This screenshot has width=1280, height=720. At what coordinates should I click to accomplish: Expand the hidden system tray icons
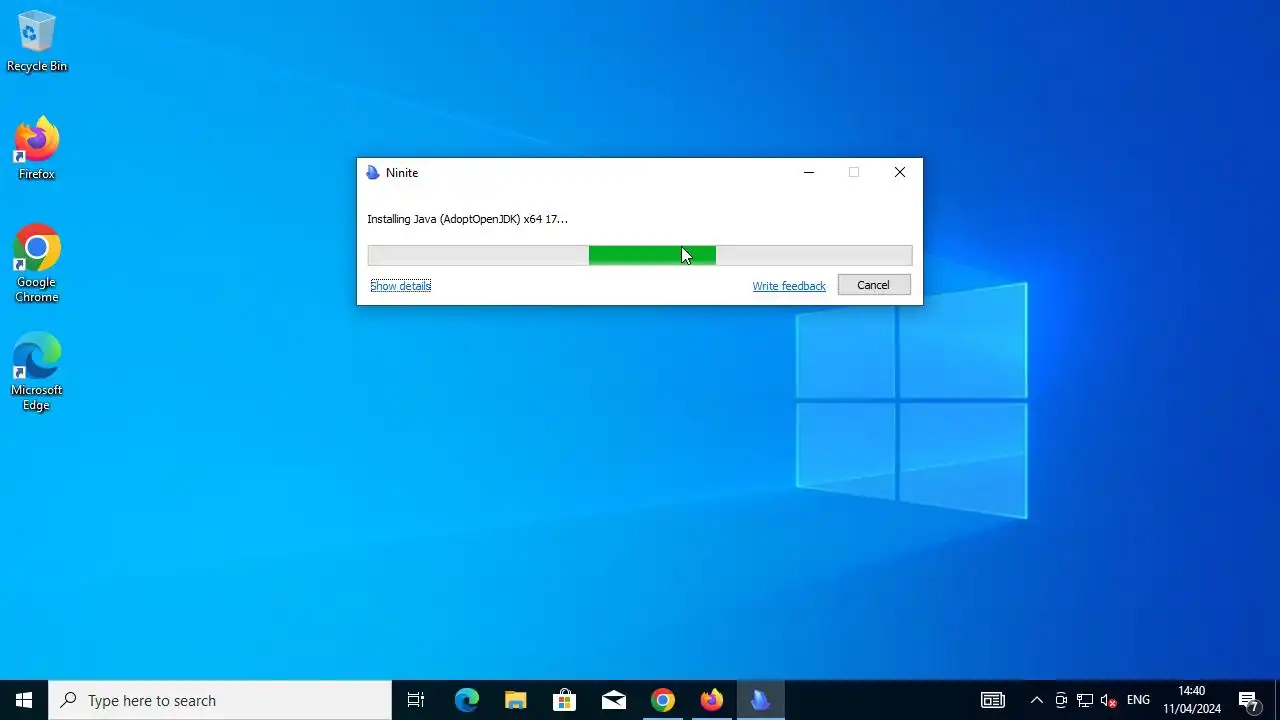coord(1037,700)
